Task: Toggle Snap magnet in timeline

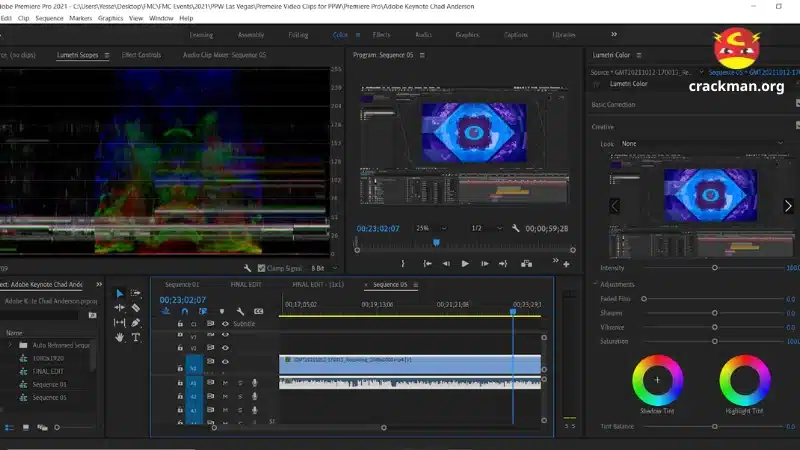Action: [x=185, y=311]
